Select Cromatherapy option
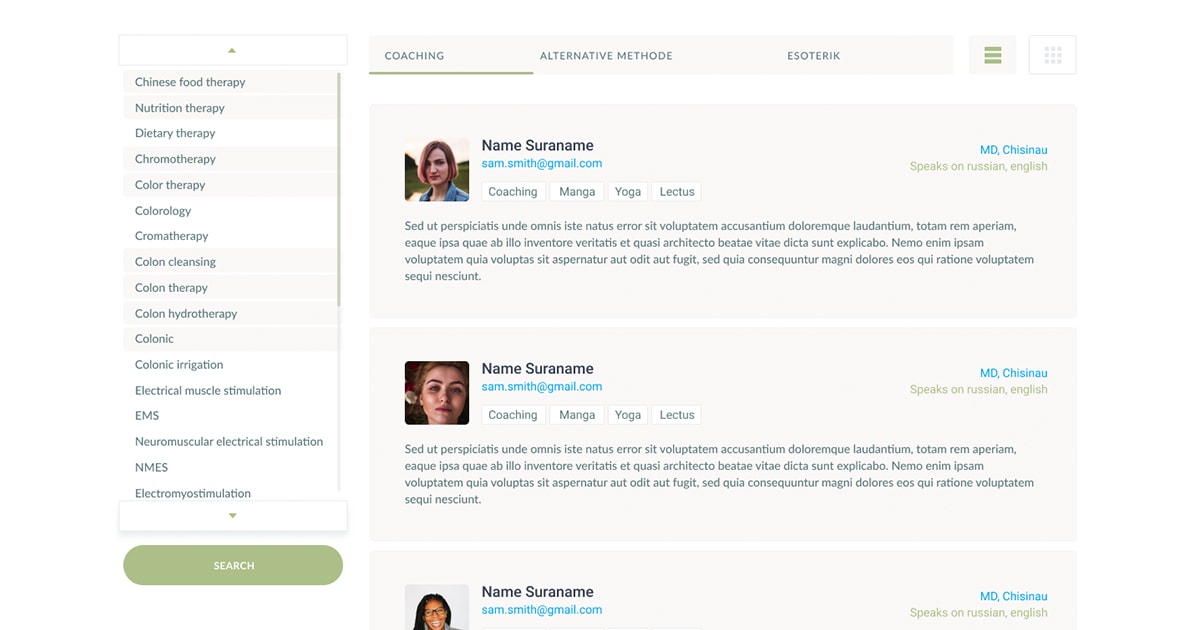This screenshot has height=630, width=1200. tap(230, 236)
